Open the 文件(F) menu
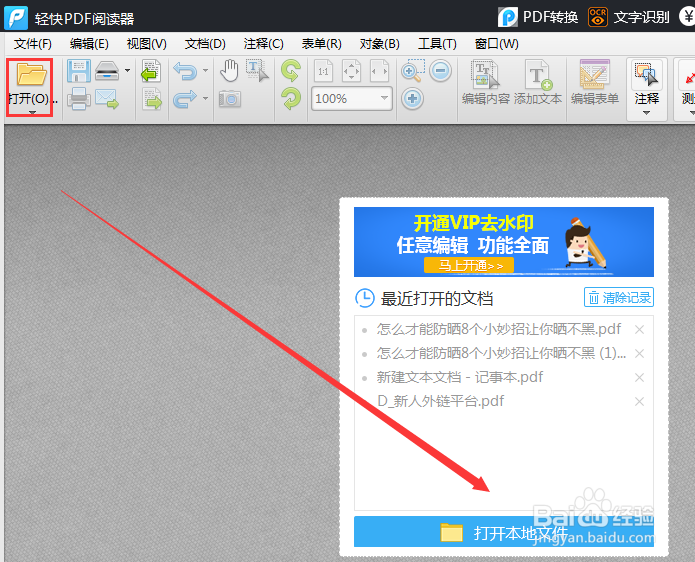This screenshot has width=695, height=562. [33, 44]
